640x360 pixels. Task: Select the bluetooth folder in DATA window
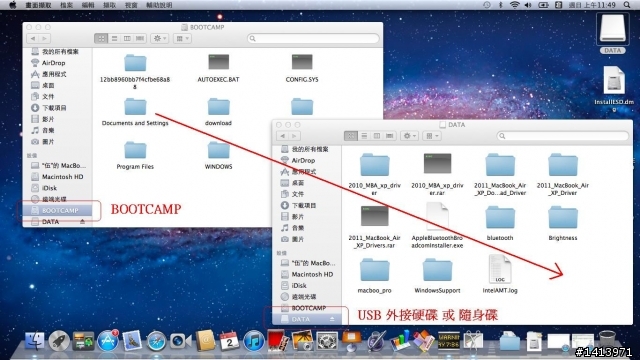pos(500,222)
